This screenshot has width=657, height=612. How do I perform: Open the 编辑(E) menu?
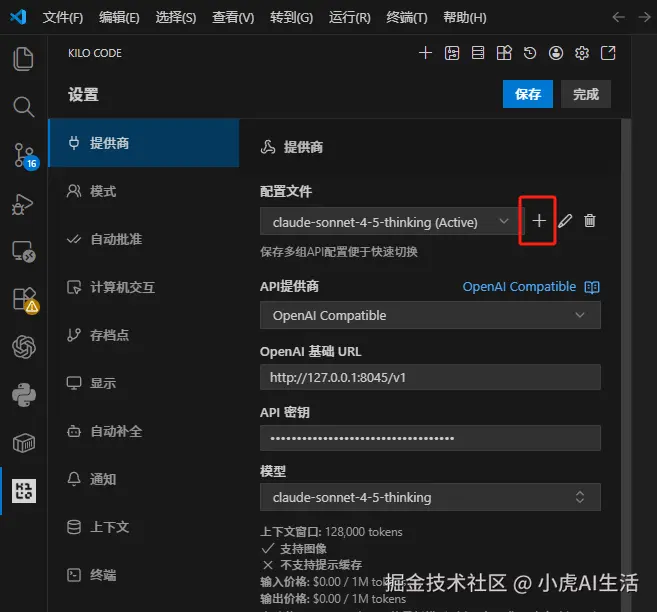click(x=119, y=17)
